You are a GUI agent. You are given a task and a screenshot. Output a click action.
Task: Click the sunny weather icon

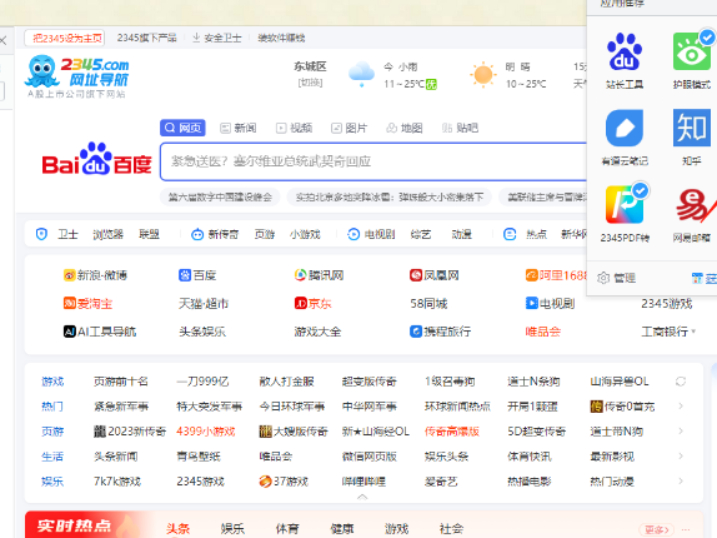[483, 75]
